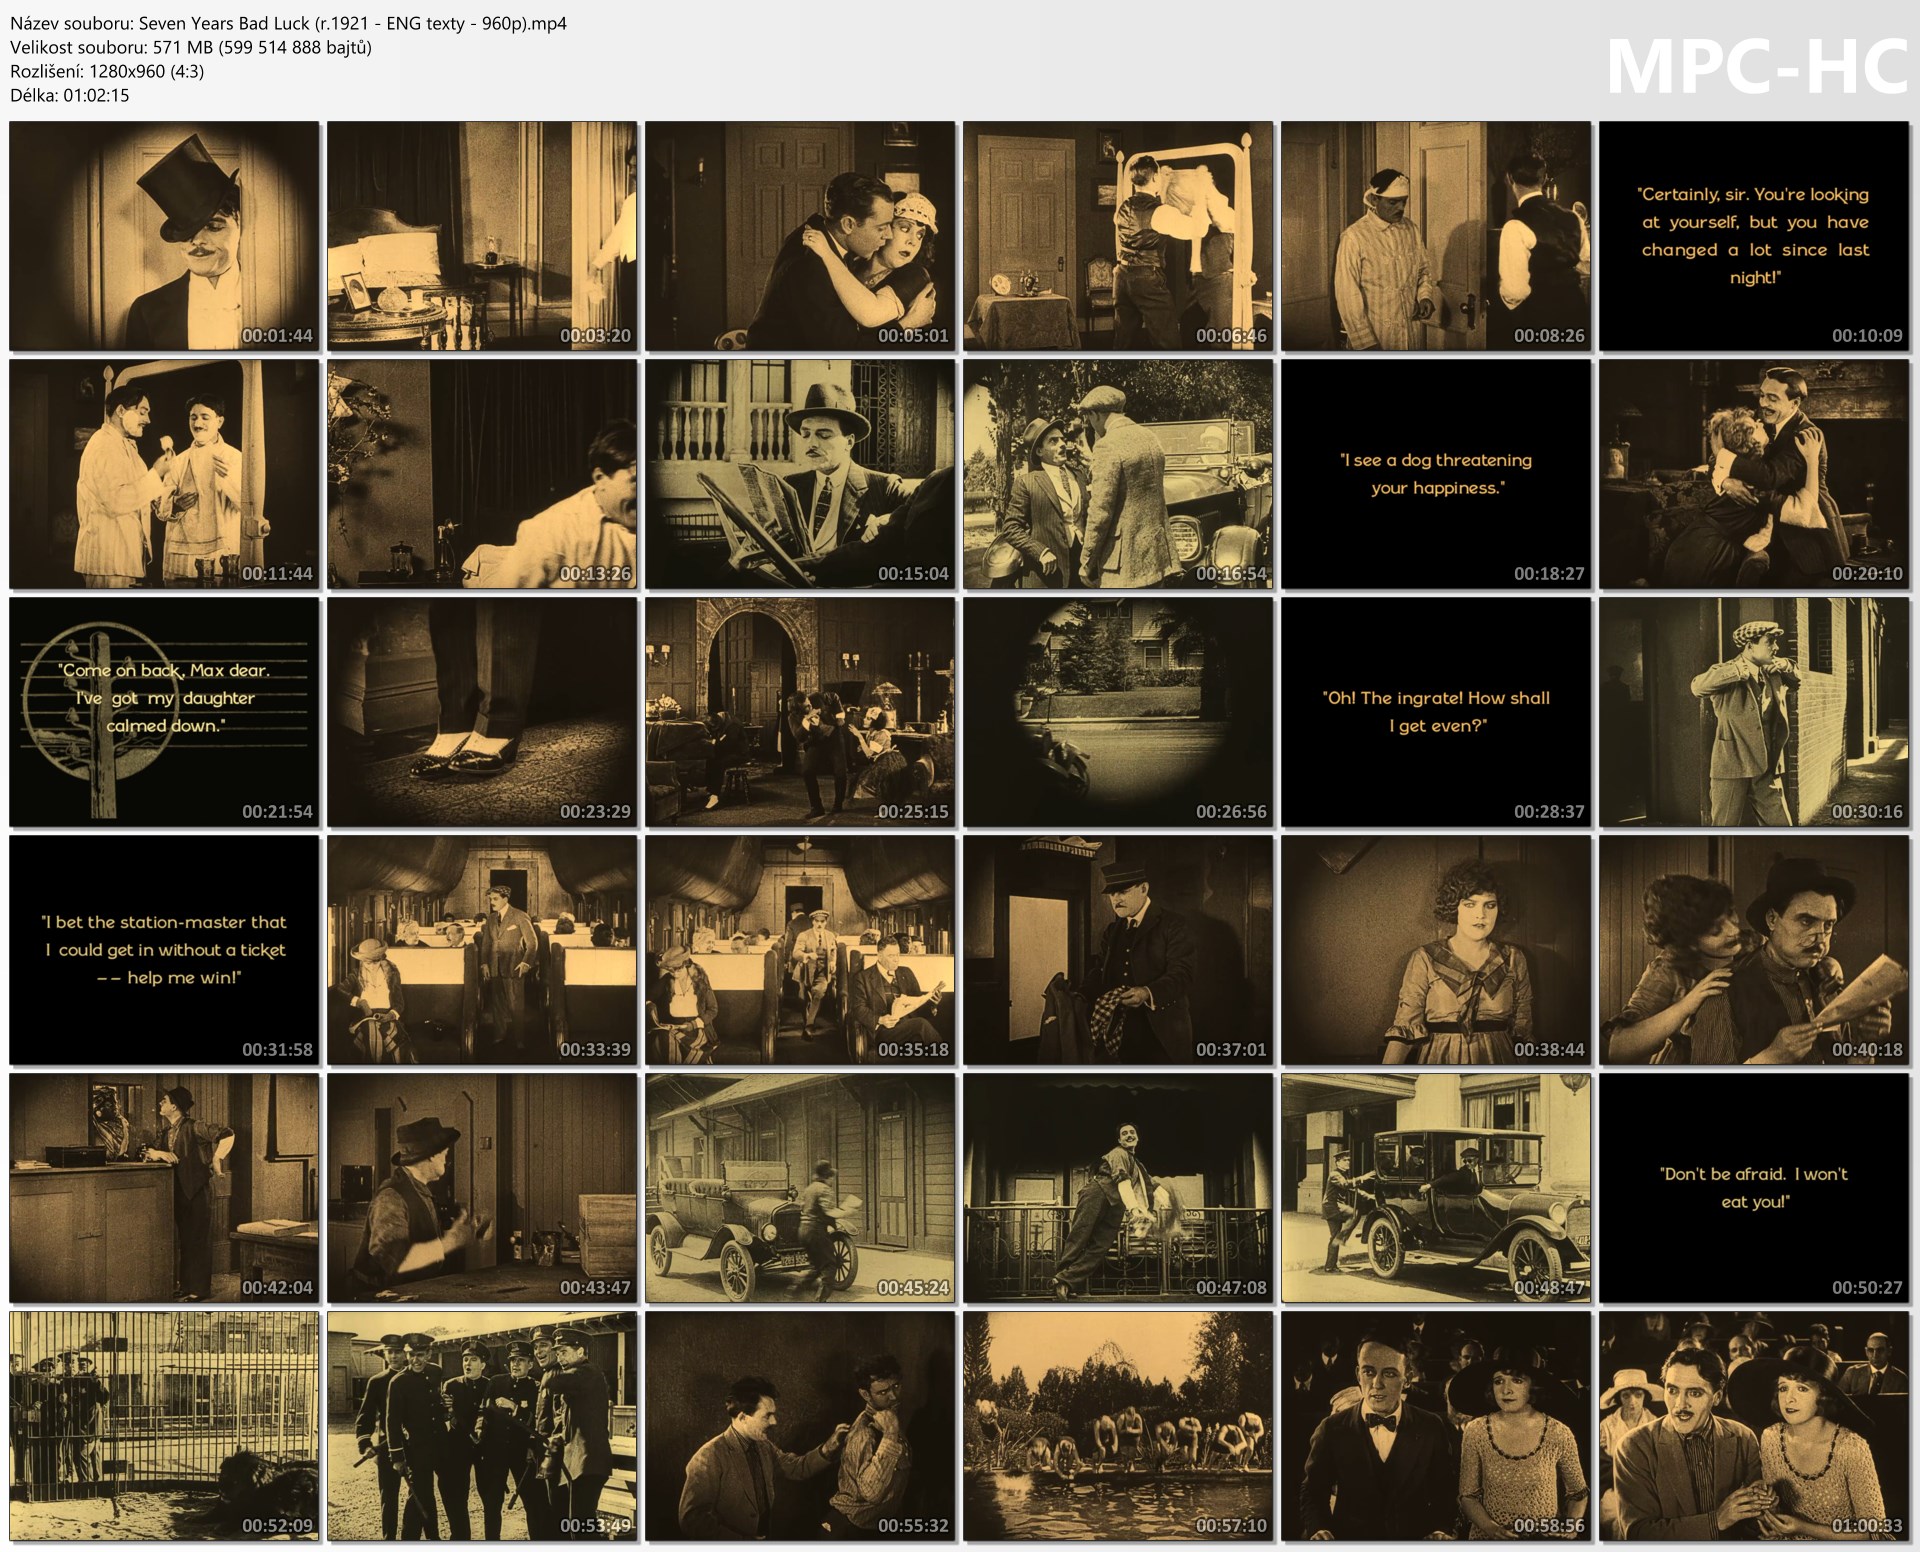This screenshot has height=1552, width=1920.
Task: Click the intertitle thumbnail at 00:10:09
Action: pyautogui.click(x=1754, y=236)
